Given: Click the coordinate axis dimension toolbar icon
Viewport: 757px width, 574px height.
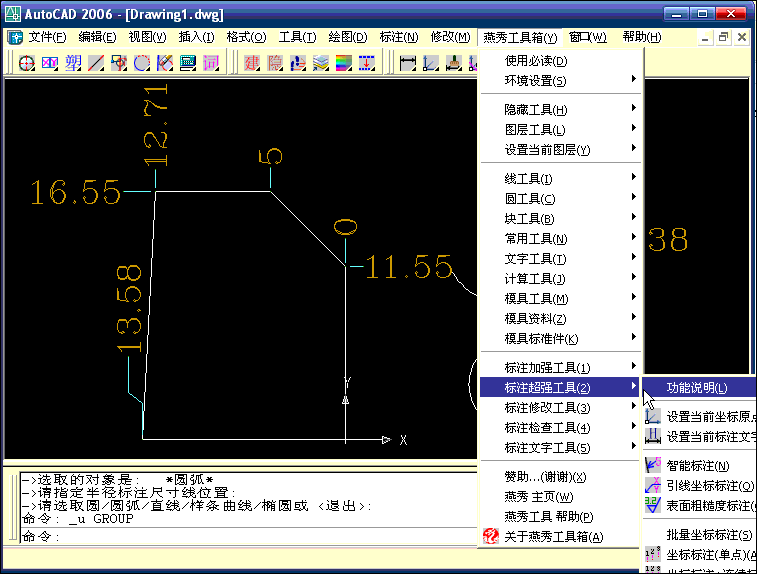Looking at the screenshot, I should [x=431, y=63].
